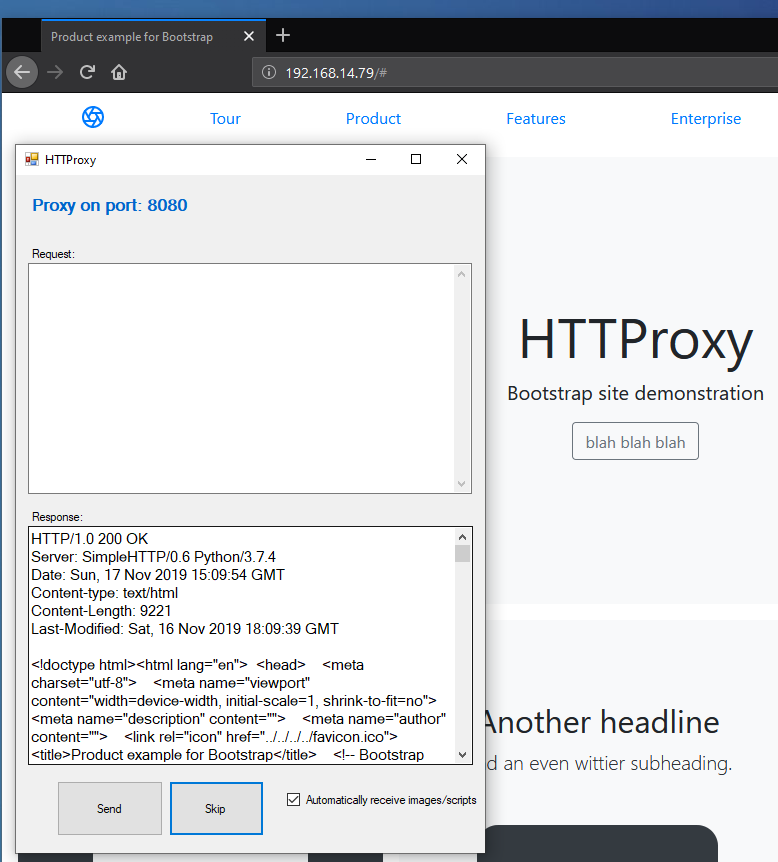Click the 'Response:' label
Screen dimensions: 778x862
(57, 517)
